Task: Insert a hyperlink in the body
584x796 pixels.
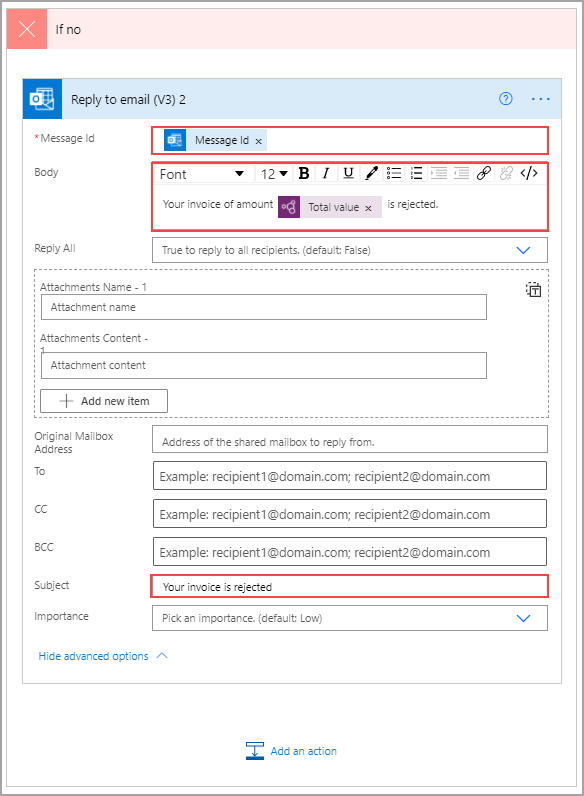Action: click(483, 174)
